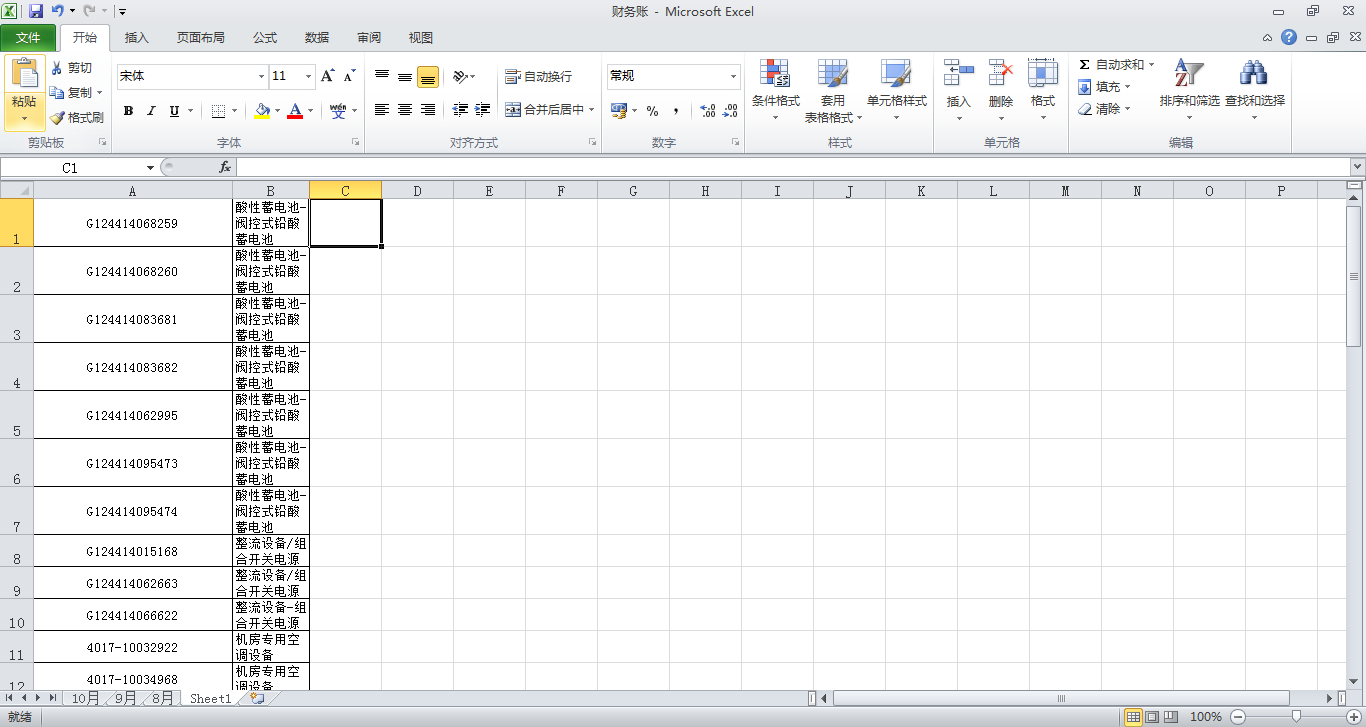Switch to the Insert (插入) ribbon tab
This screenshot has height=727, width=1366.
tap(136, 38)
